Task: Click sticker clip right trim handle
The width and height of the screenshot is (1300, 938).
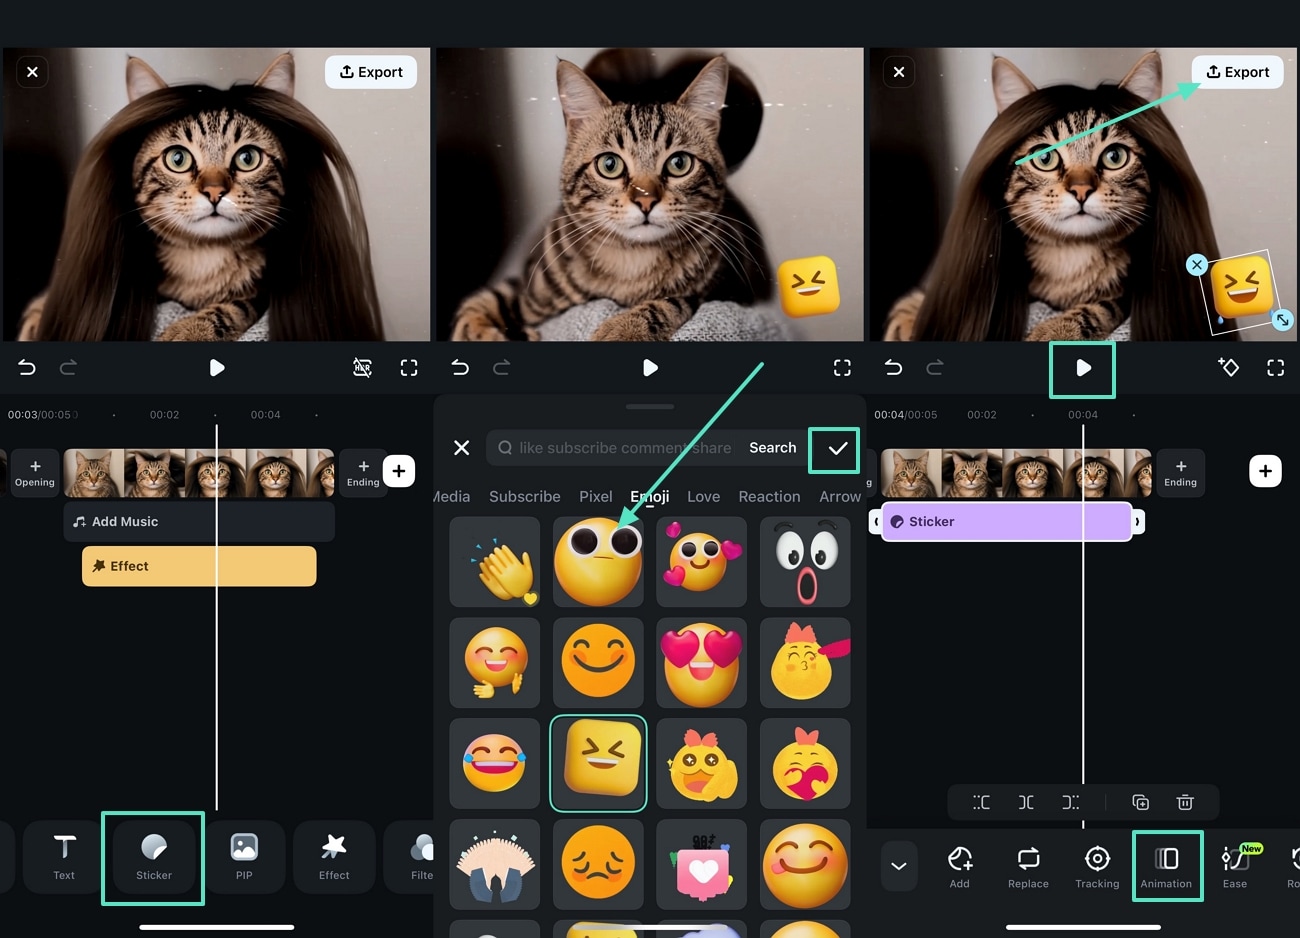Action: click(1138, 522)
